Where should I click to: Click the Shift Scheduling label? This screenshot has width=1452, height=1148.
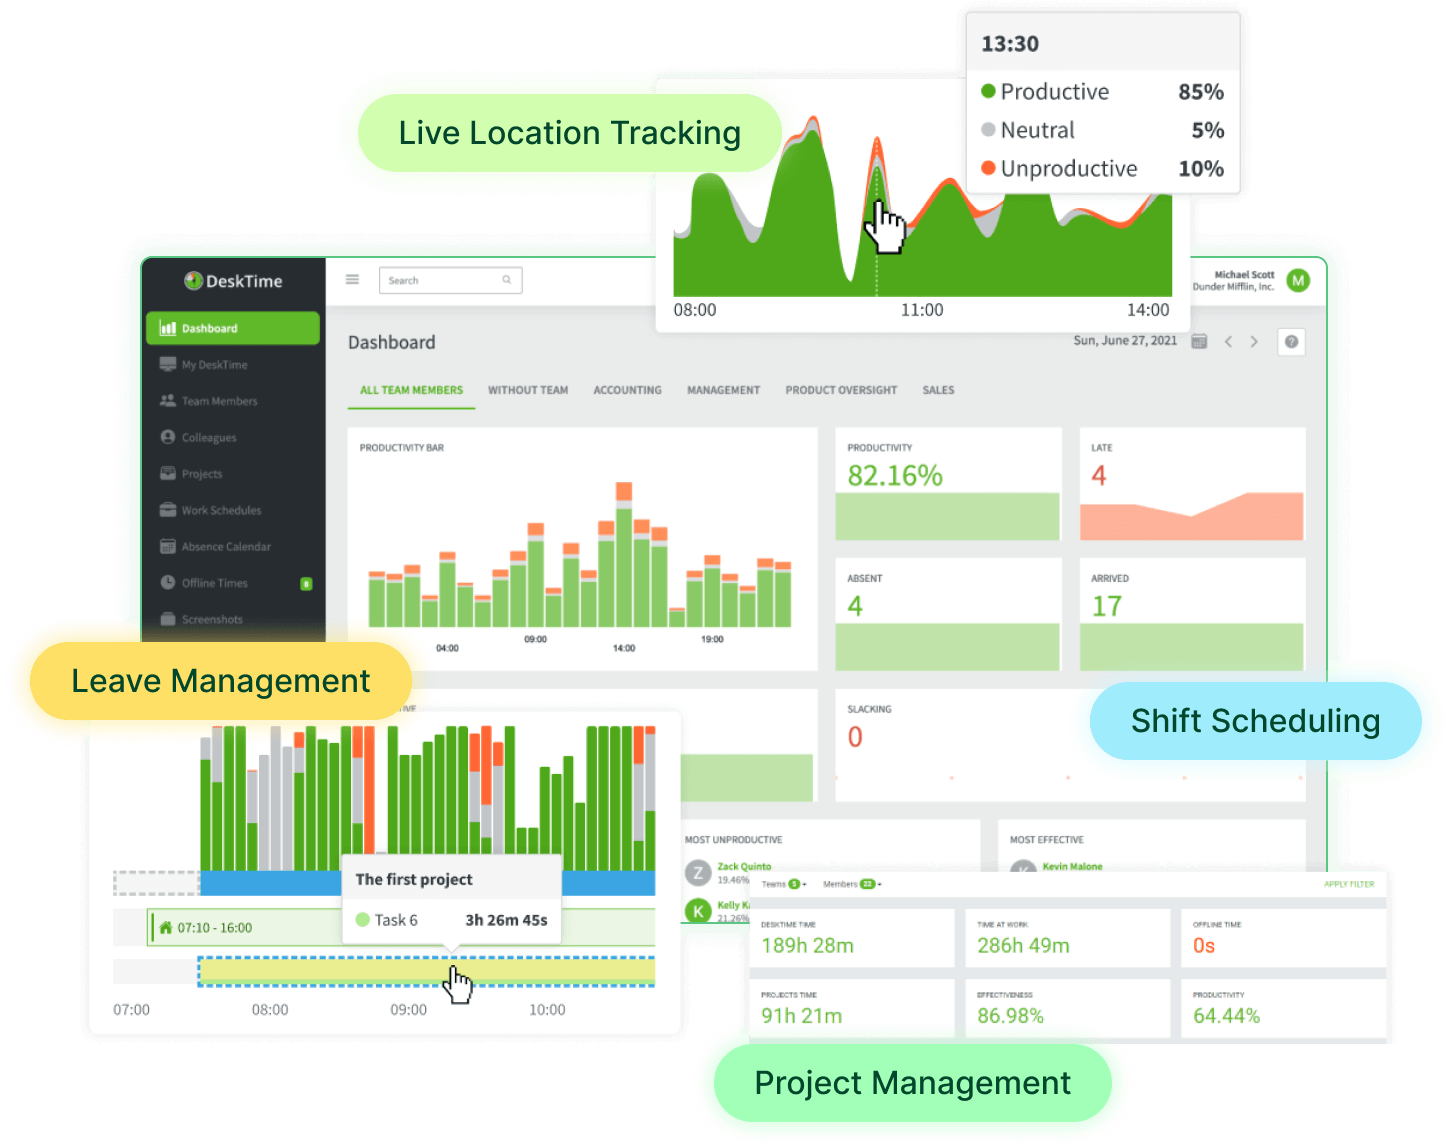click(1255, 721)
